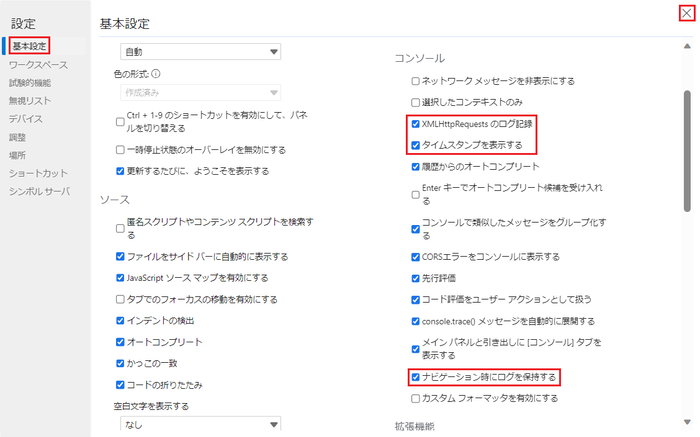The height and width of the screenshot is (437, 700).
Task: Click the scrollbar up arrow
Action: [x=687, y=46]
